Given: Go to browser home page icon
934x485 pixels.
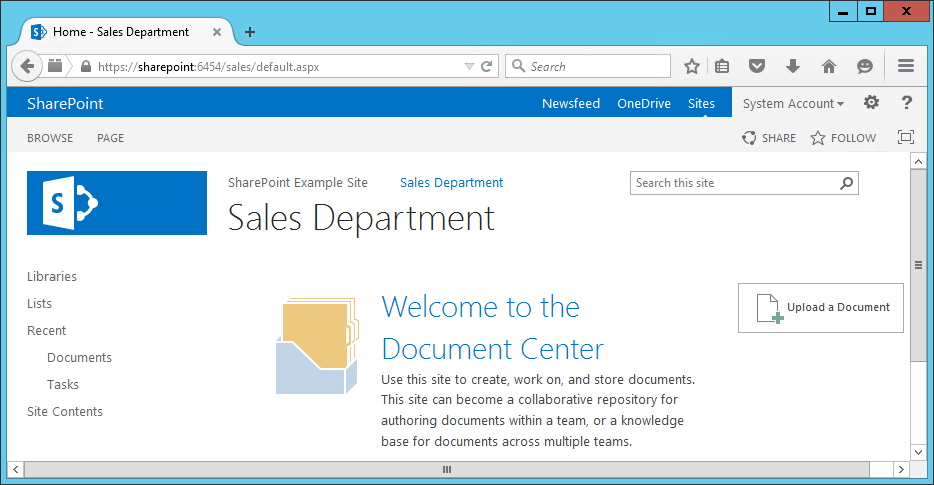Looking at the screenshot, I should [x=829, y=66].
